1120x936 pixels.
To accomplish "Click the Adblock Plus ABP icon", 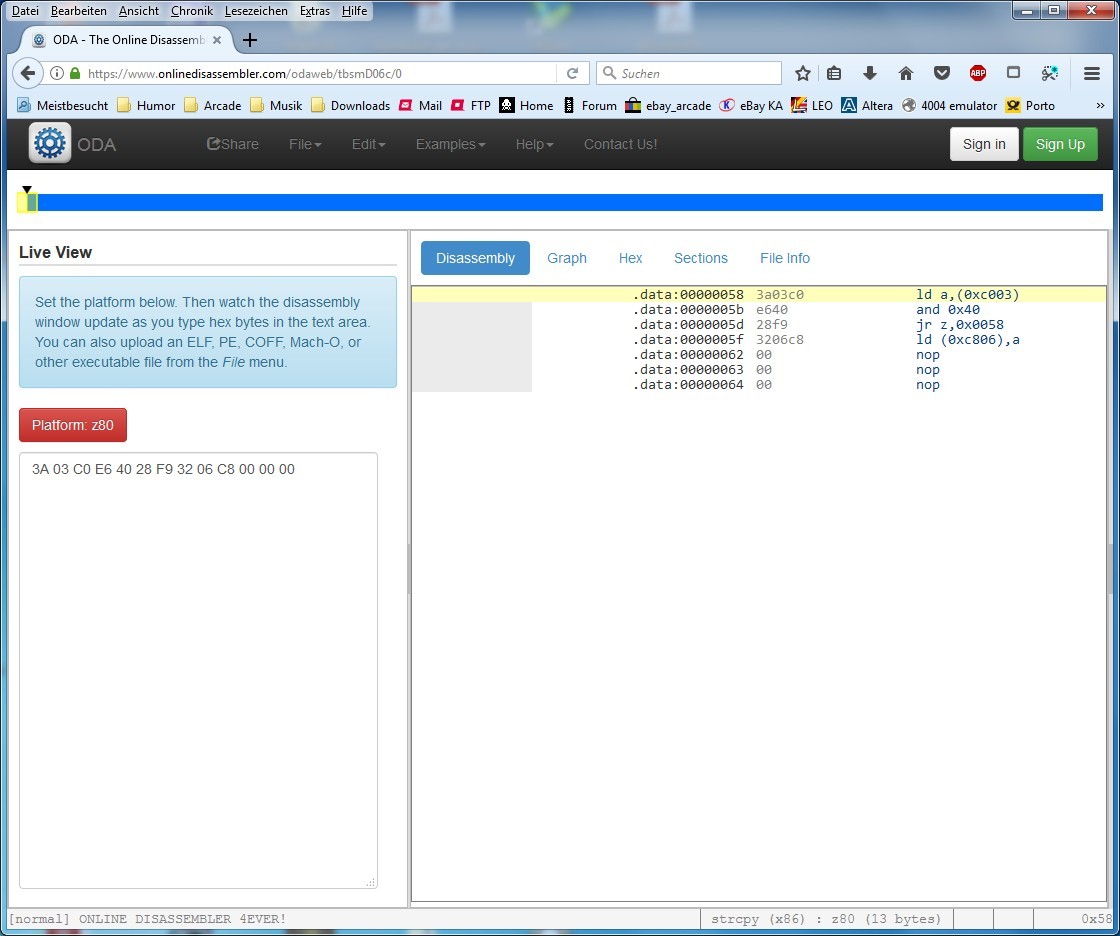I will 977,73.
